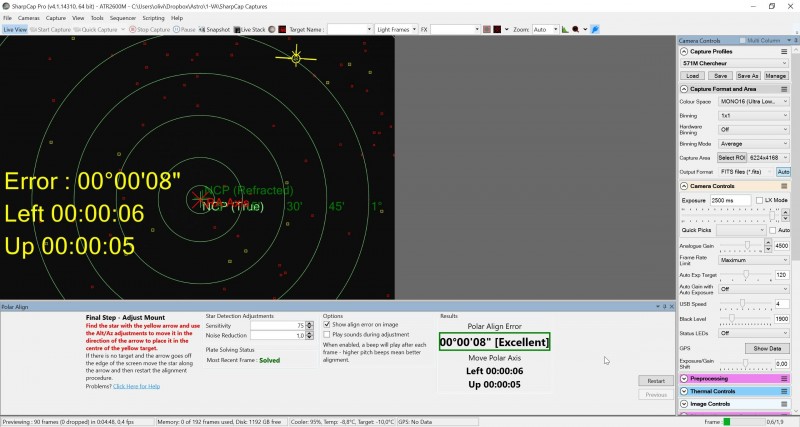Enable the Quick Picks Auto checkbox

click(772, 230)
